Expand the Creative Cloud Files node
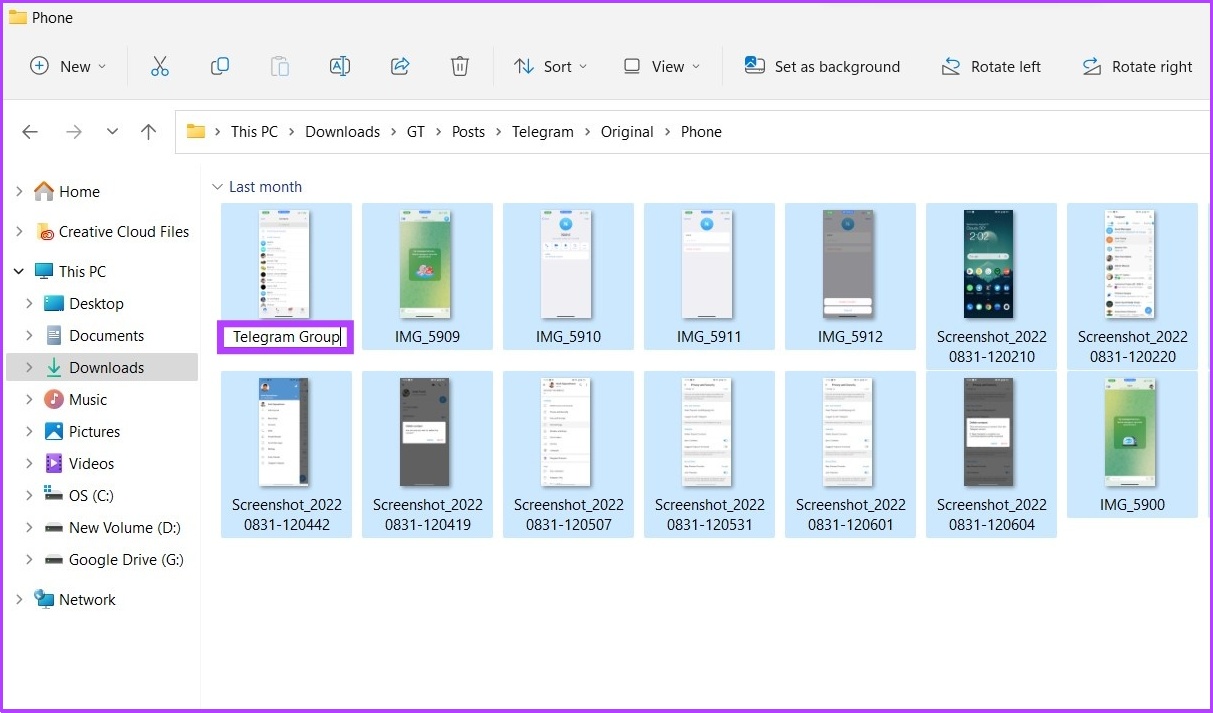 tap(19, 231)
